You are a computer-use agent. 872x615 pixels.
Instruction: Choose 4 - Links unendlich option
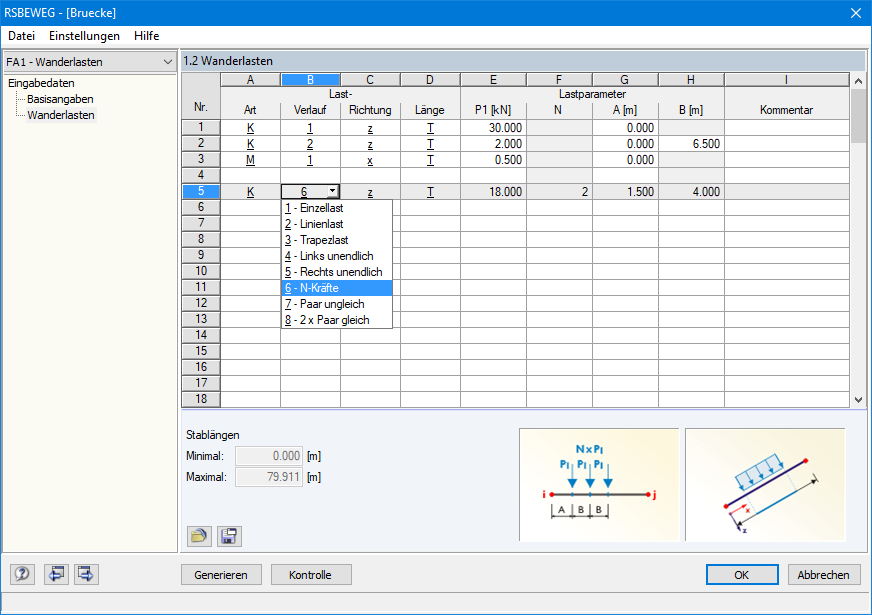pos(337,256)
